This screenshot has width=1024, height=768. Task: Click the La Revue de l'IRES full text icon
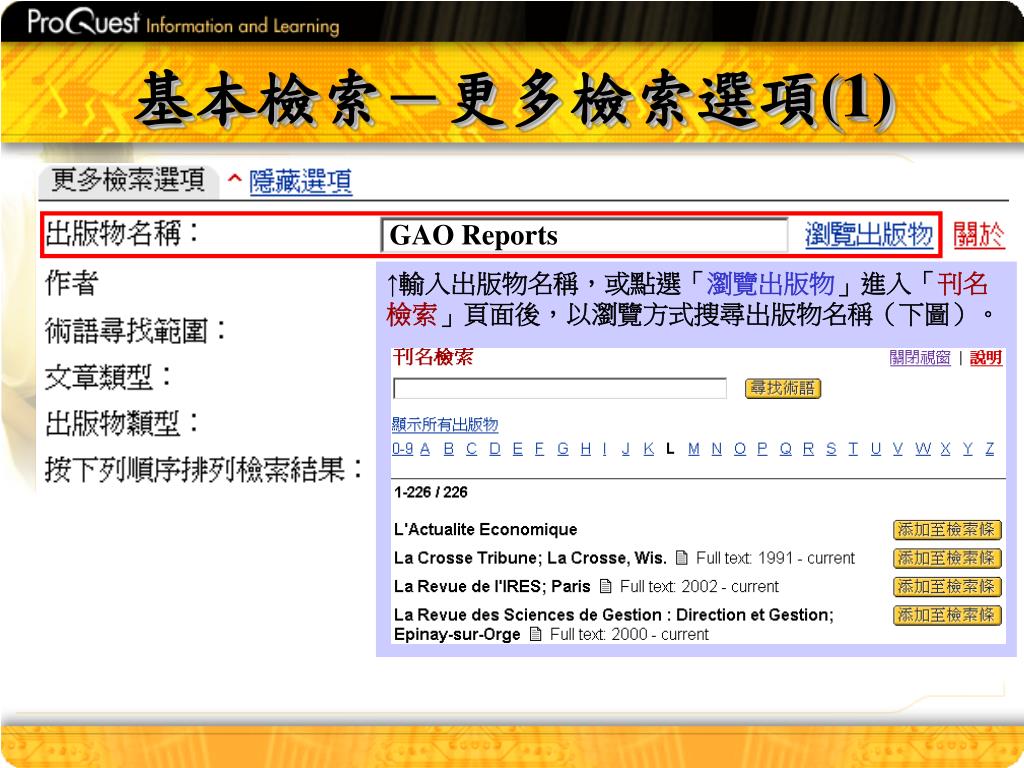coord(605,586)
